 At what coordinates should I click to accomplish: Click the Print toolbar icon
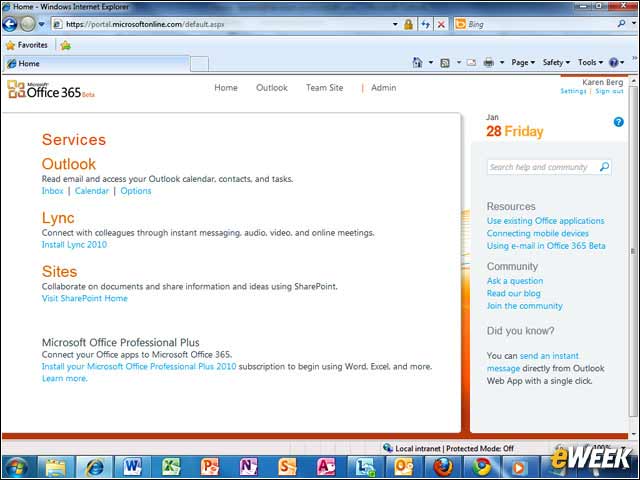click(x=488, y=62)
